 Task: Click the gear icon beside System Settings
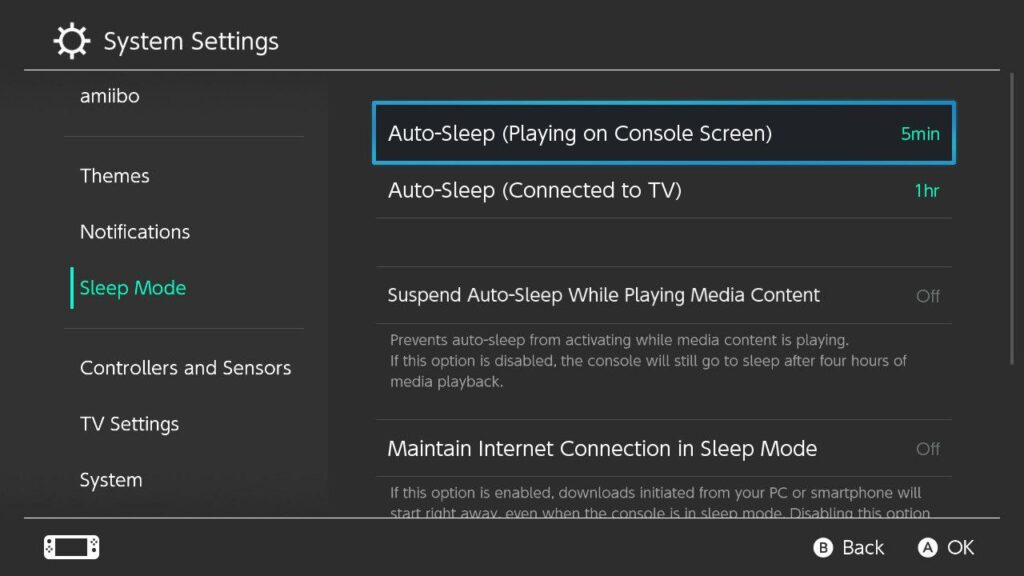pyautogui.click(x=69, y=40)
